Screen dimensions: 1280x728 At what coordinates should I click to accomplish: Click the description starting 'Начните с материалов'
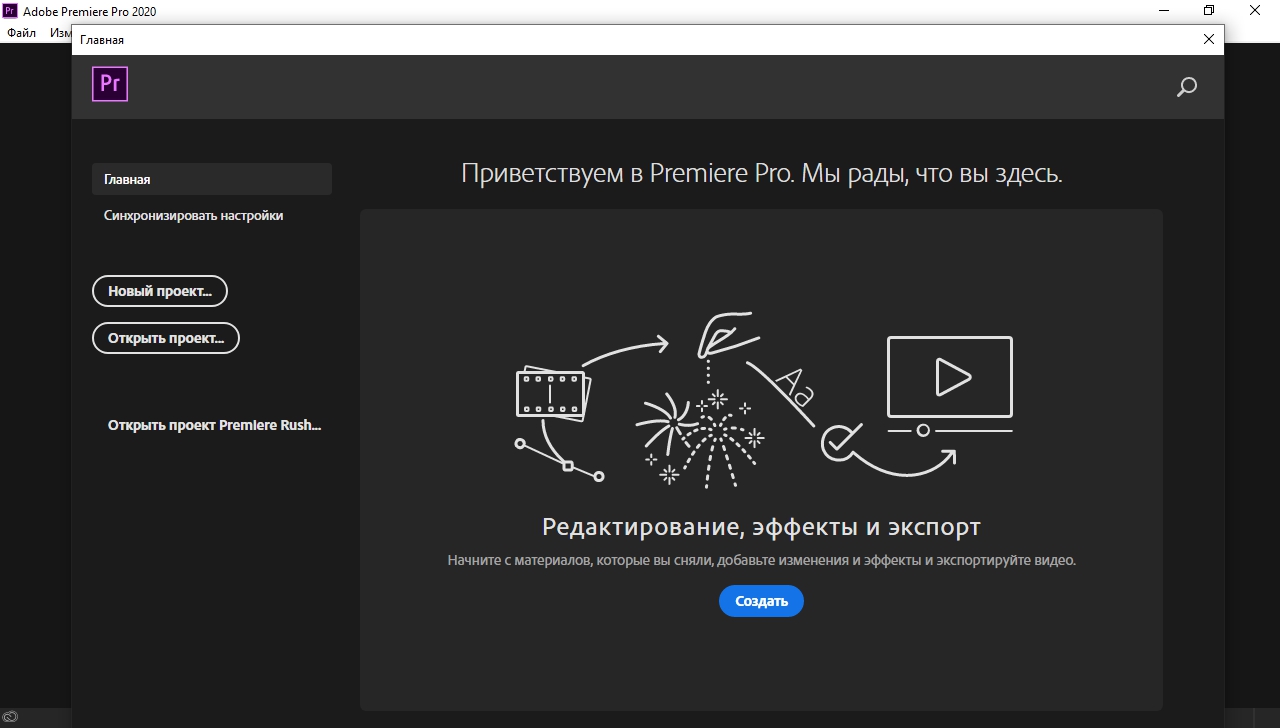(x=761, y=561)
